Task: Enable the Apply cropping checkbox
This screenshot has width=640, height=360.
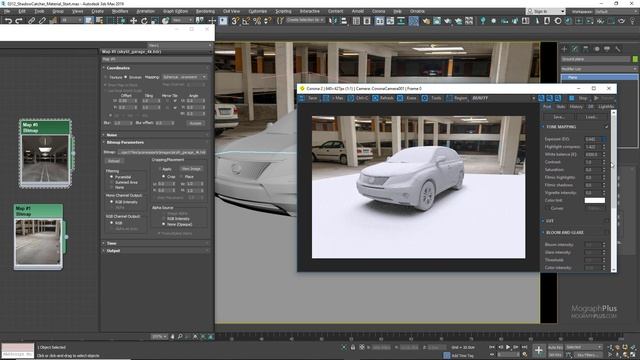Action: point(160,169)
